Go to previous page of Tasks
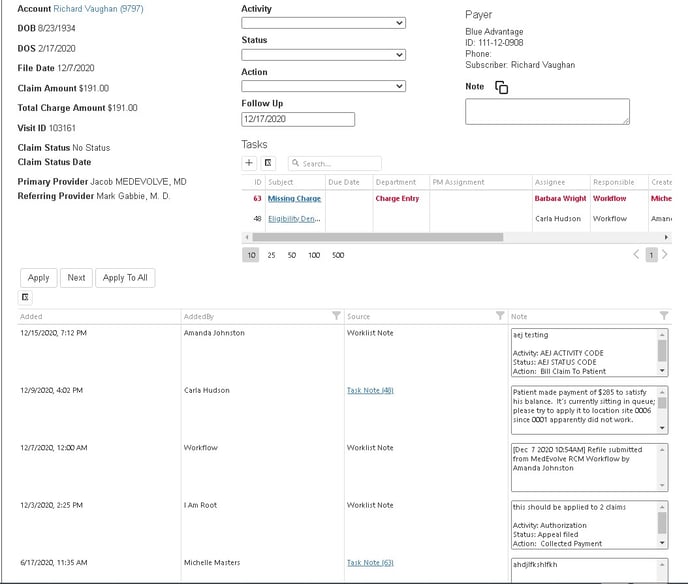The height and width of the screenshot is (584, 688). pos(636,255)
